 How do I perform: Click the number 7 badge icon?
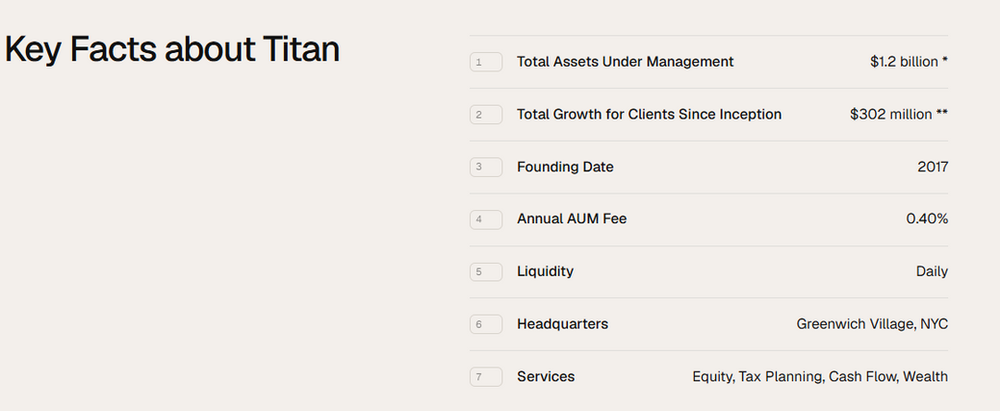point(486,377)
